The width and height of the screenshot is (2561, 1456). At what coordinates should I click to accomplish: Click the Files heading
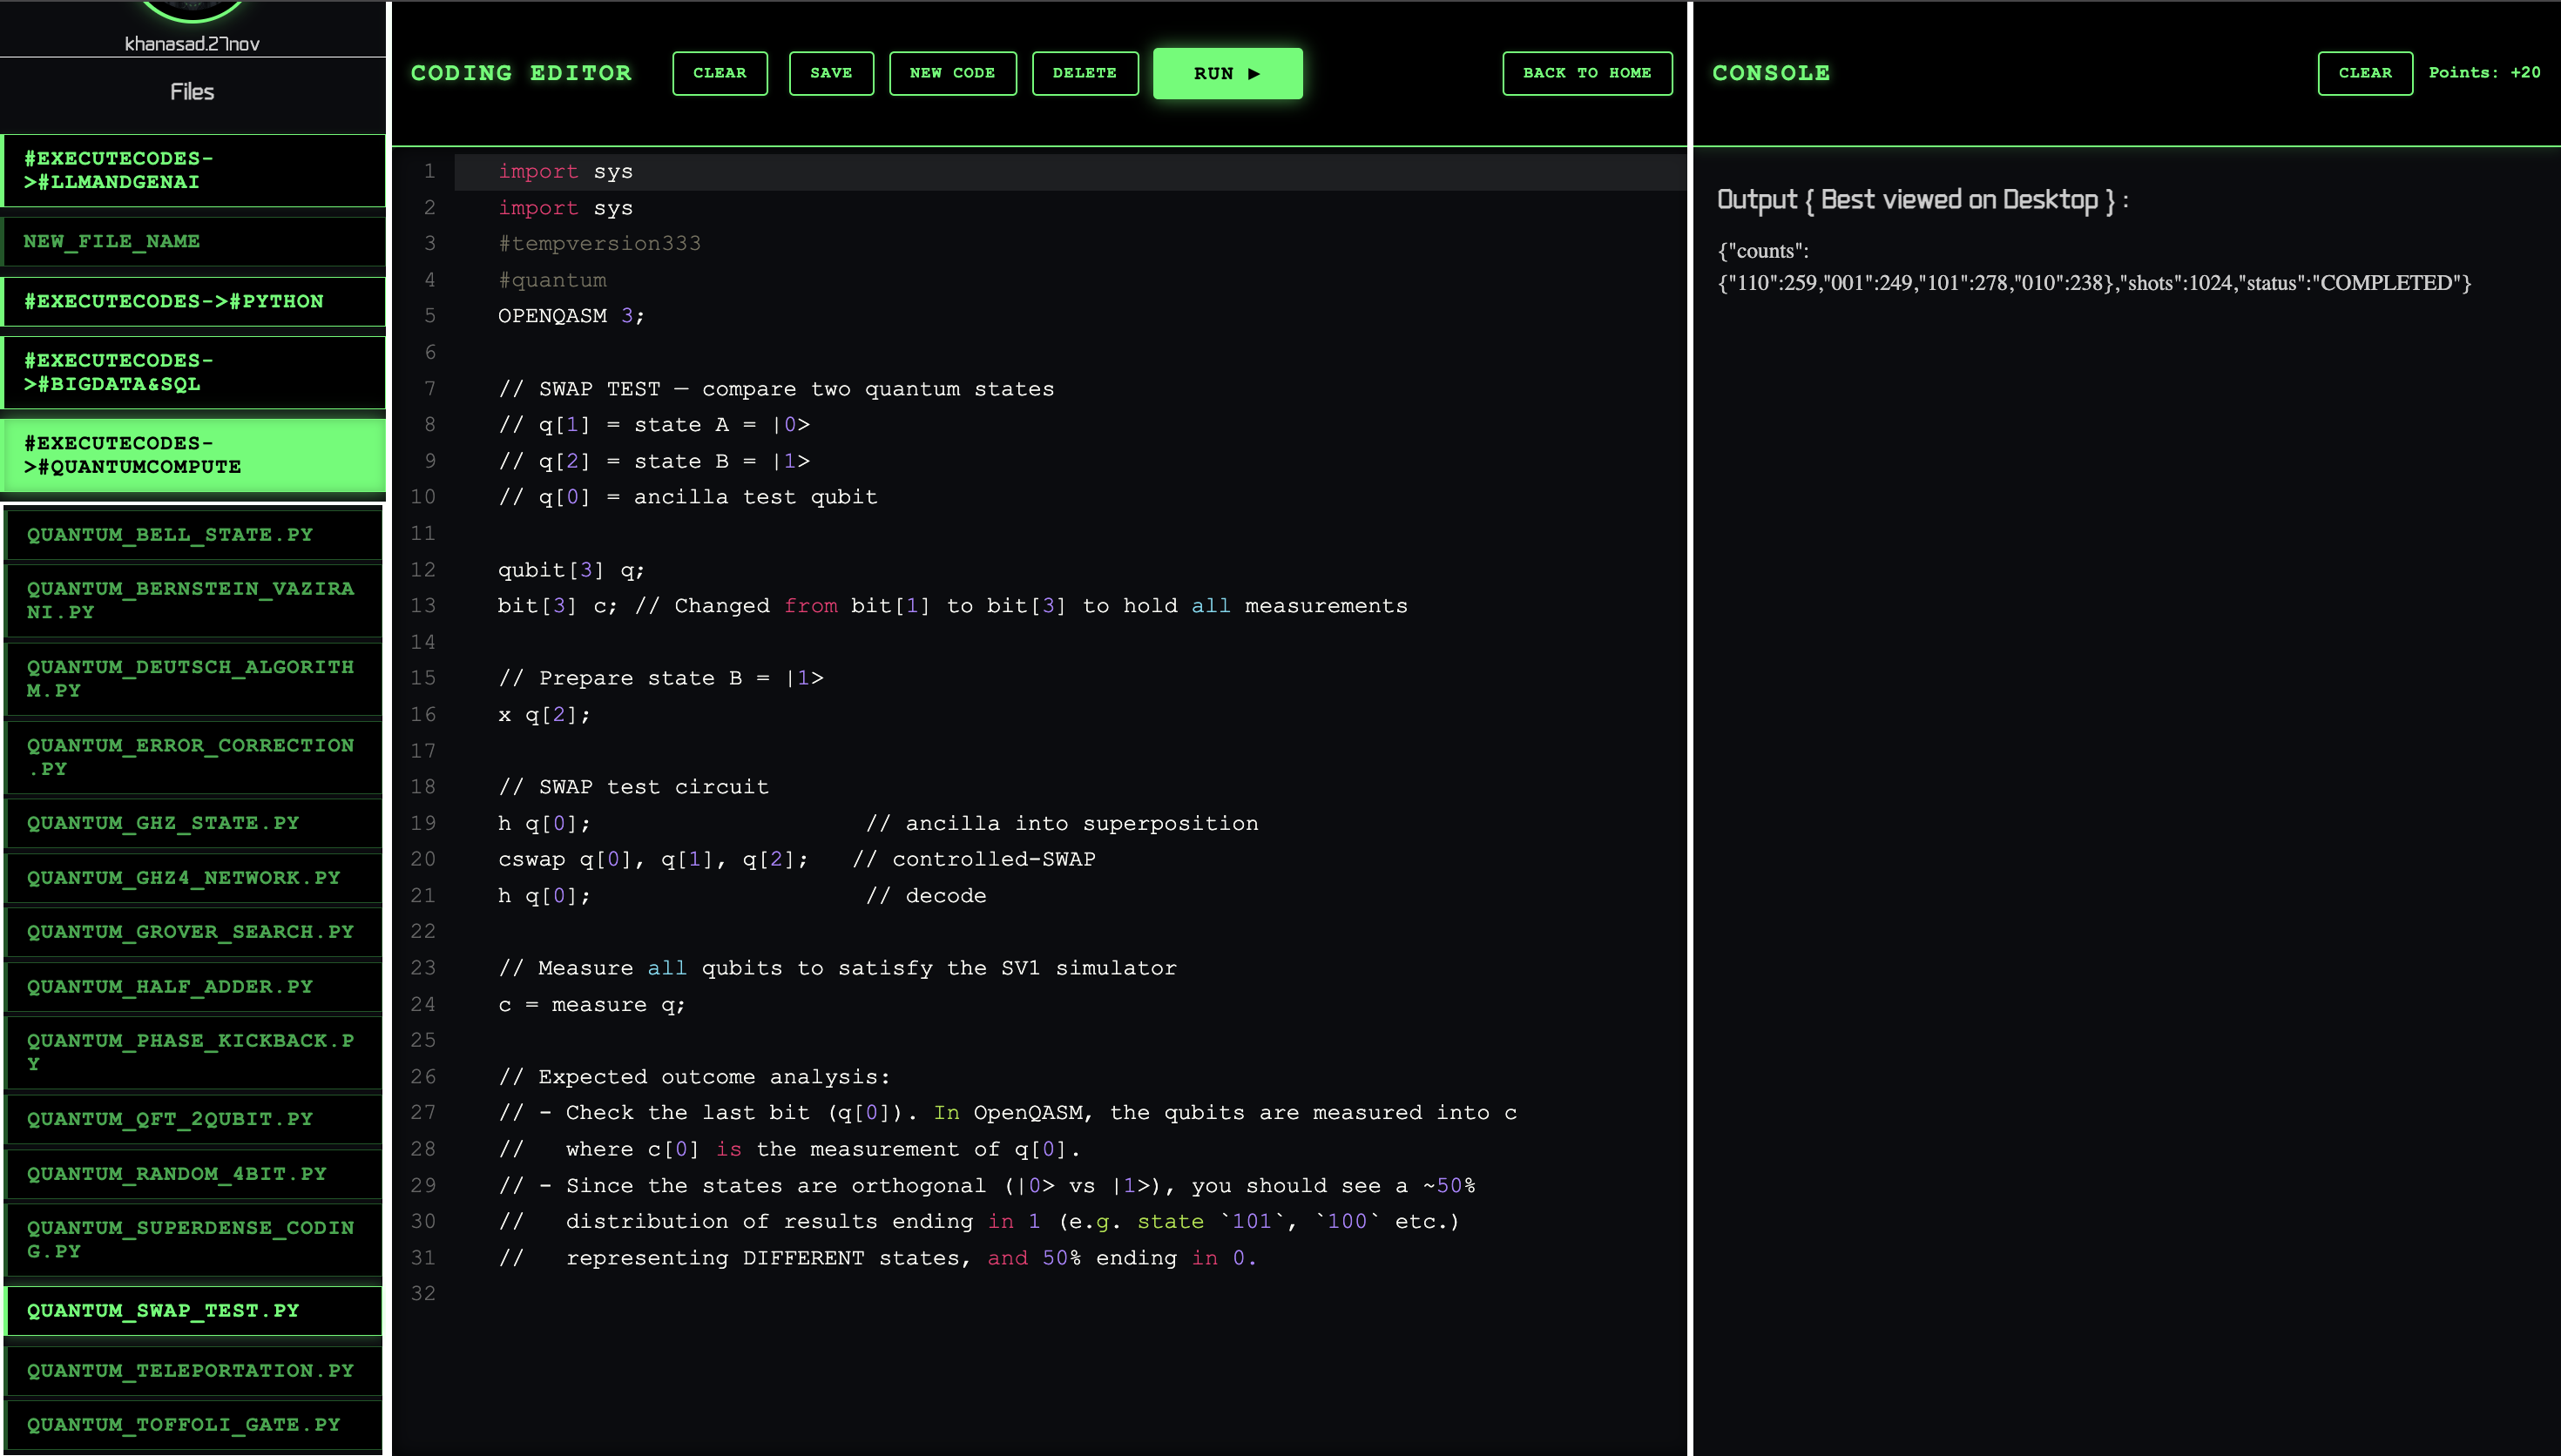click(x=192, y=92)
